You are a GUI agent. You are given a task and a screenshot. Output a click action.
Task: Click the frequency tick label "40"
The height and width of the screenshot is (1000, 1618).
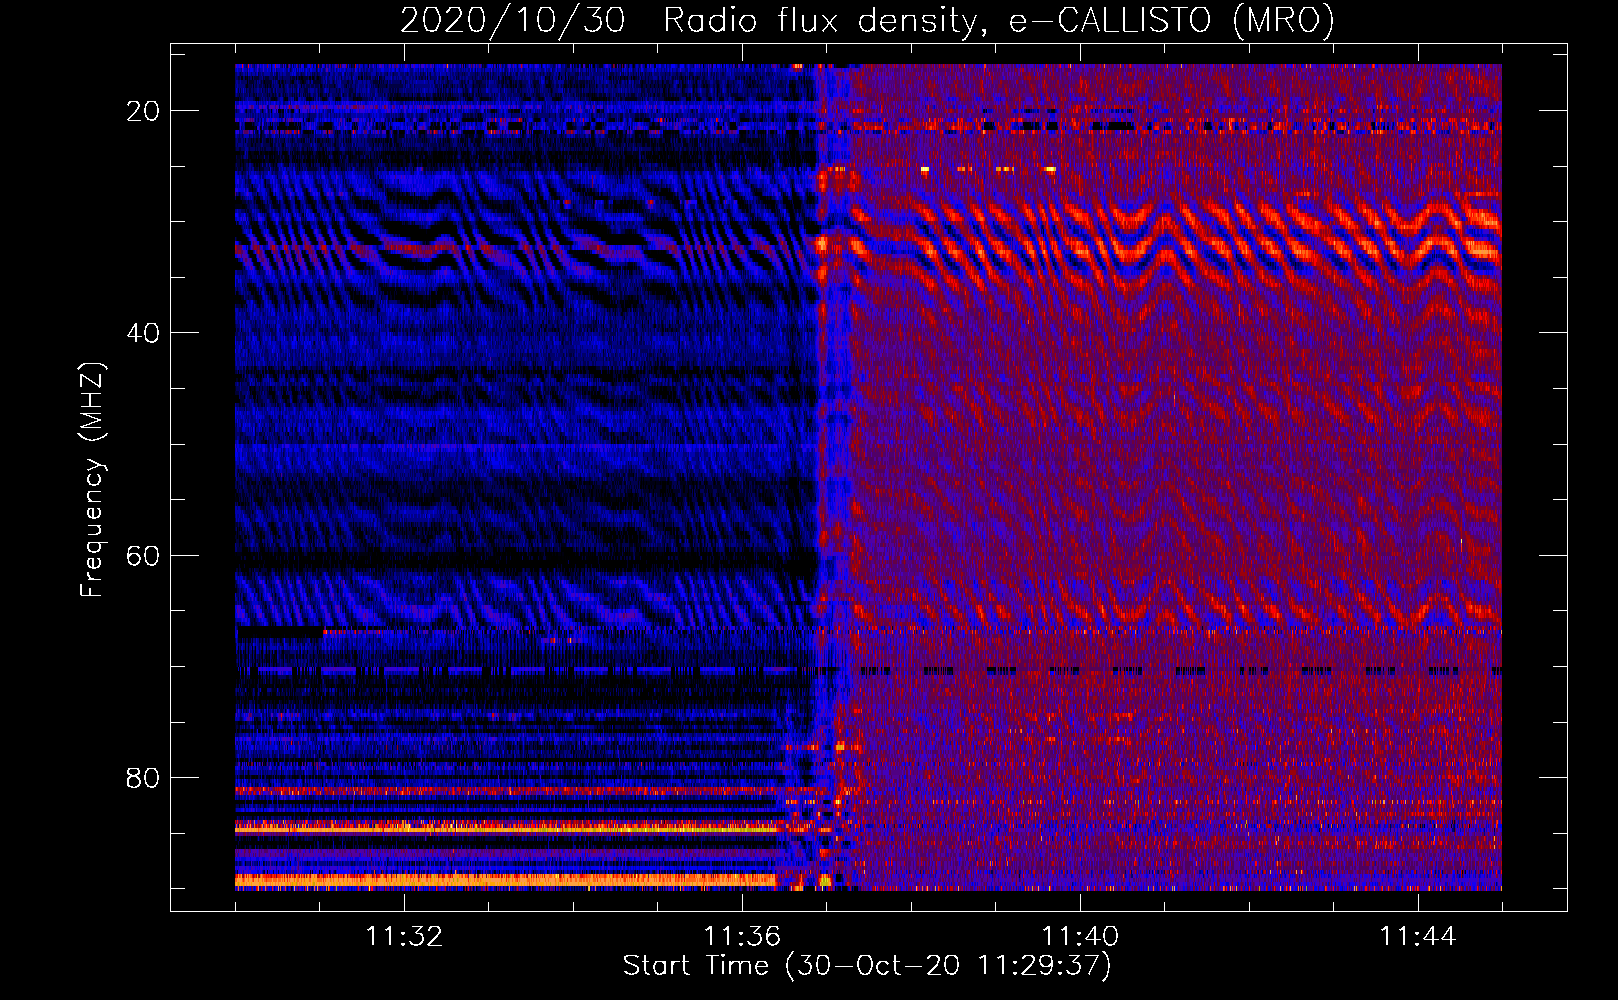point(144,333)
